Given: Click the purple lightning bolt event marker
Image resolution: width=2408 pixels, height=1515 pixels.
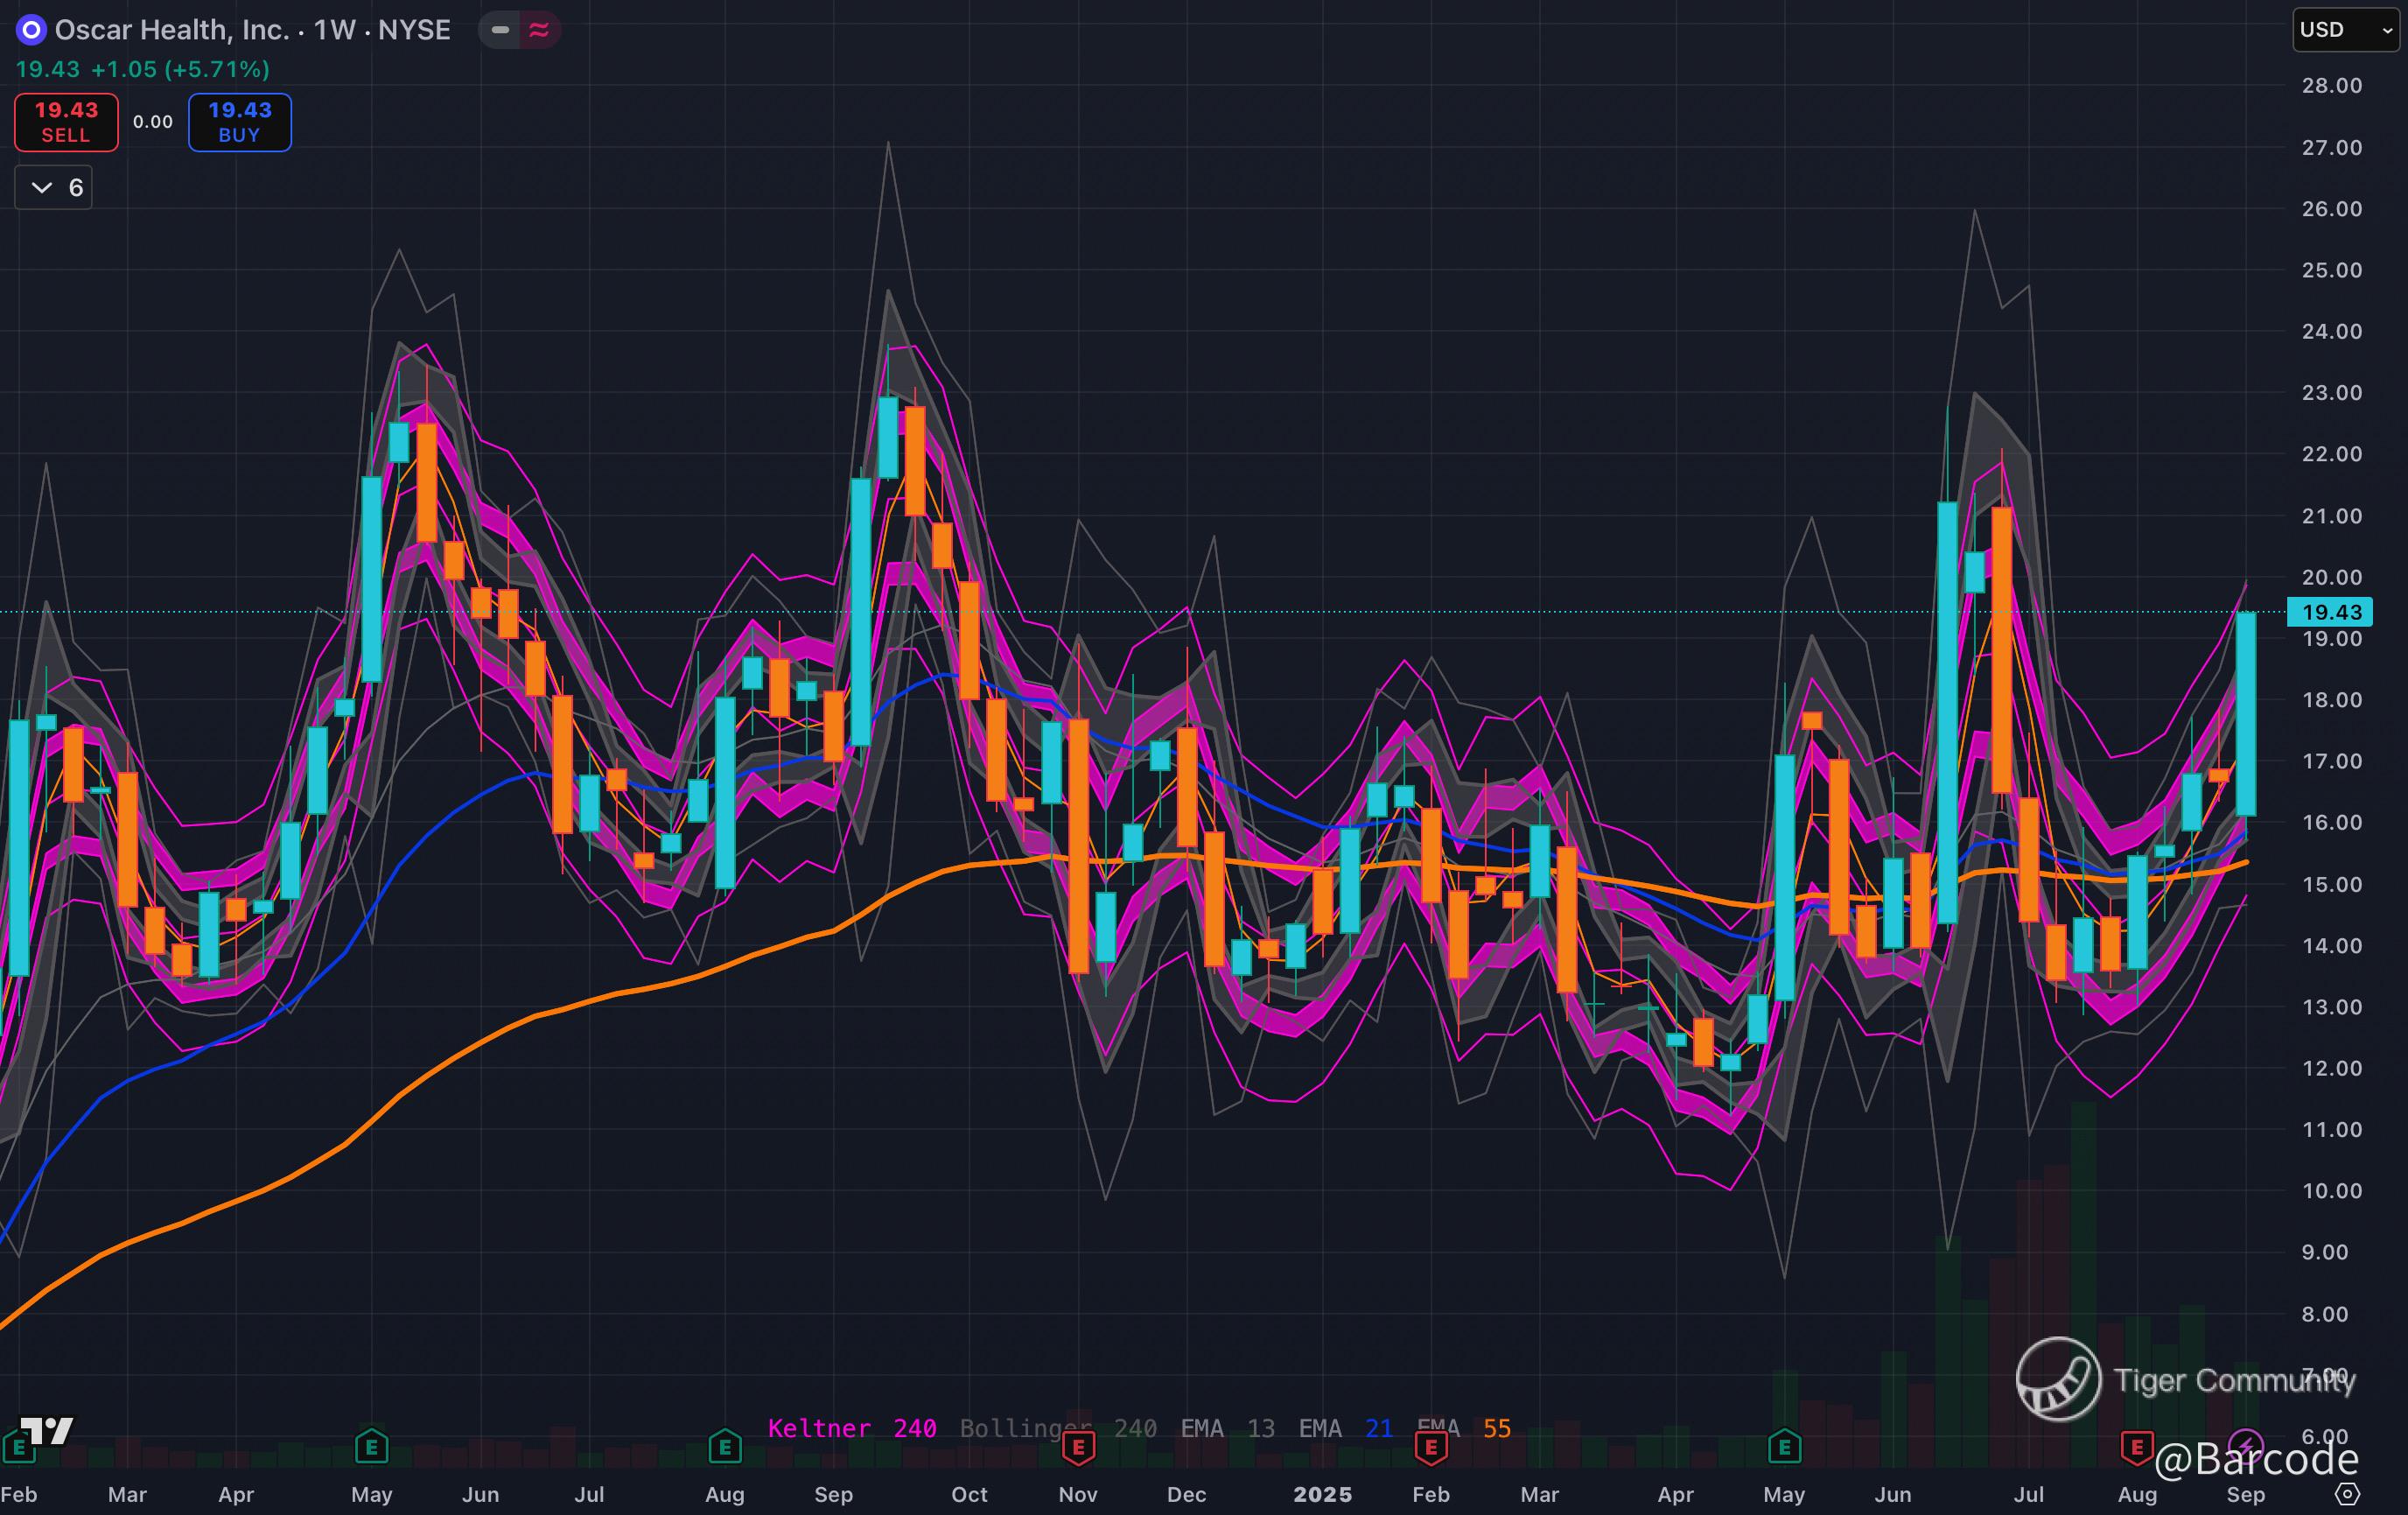Looking at the screenshot, I should (x=2246, y=1445).
